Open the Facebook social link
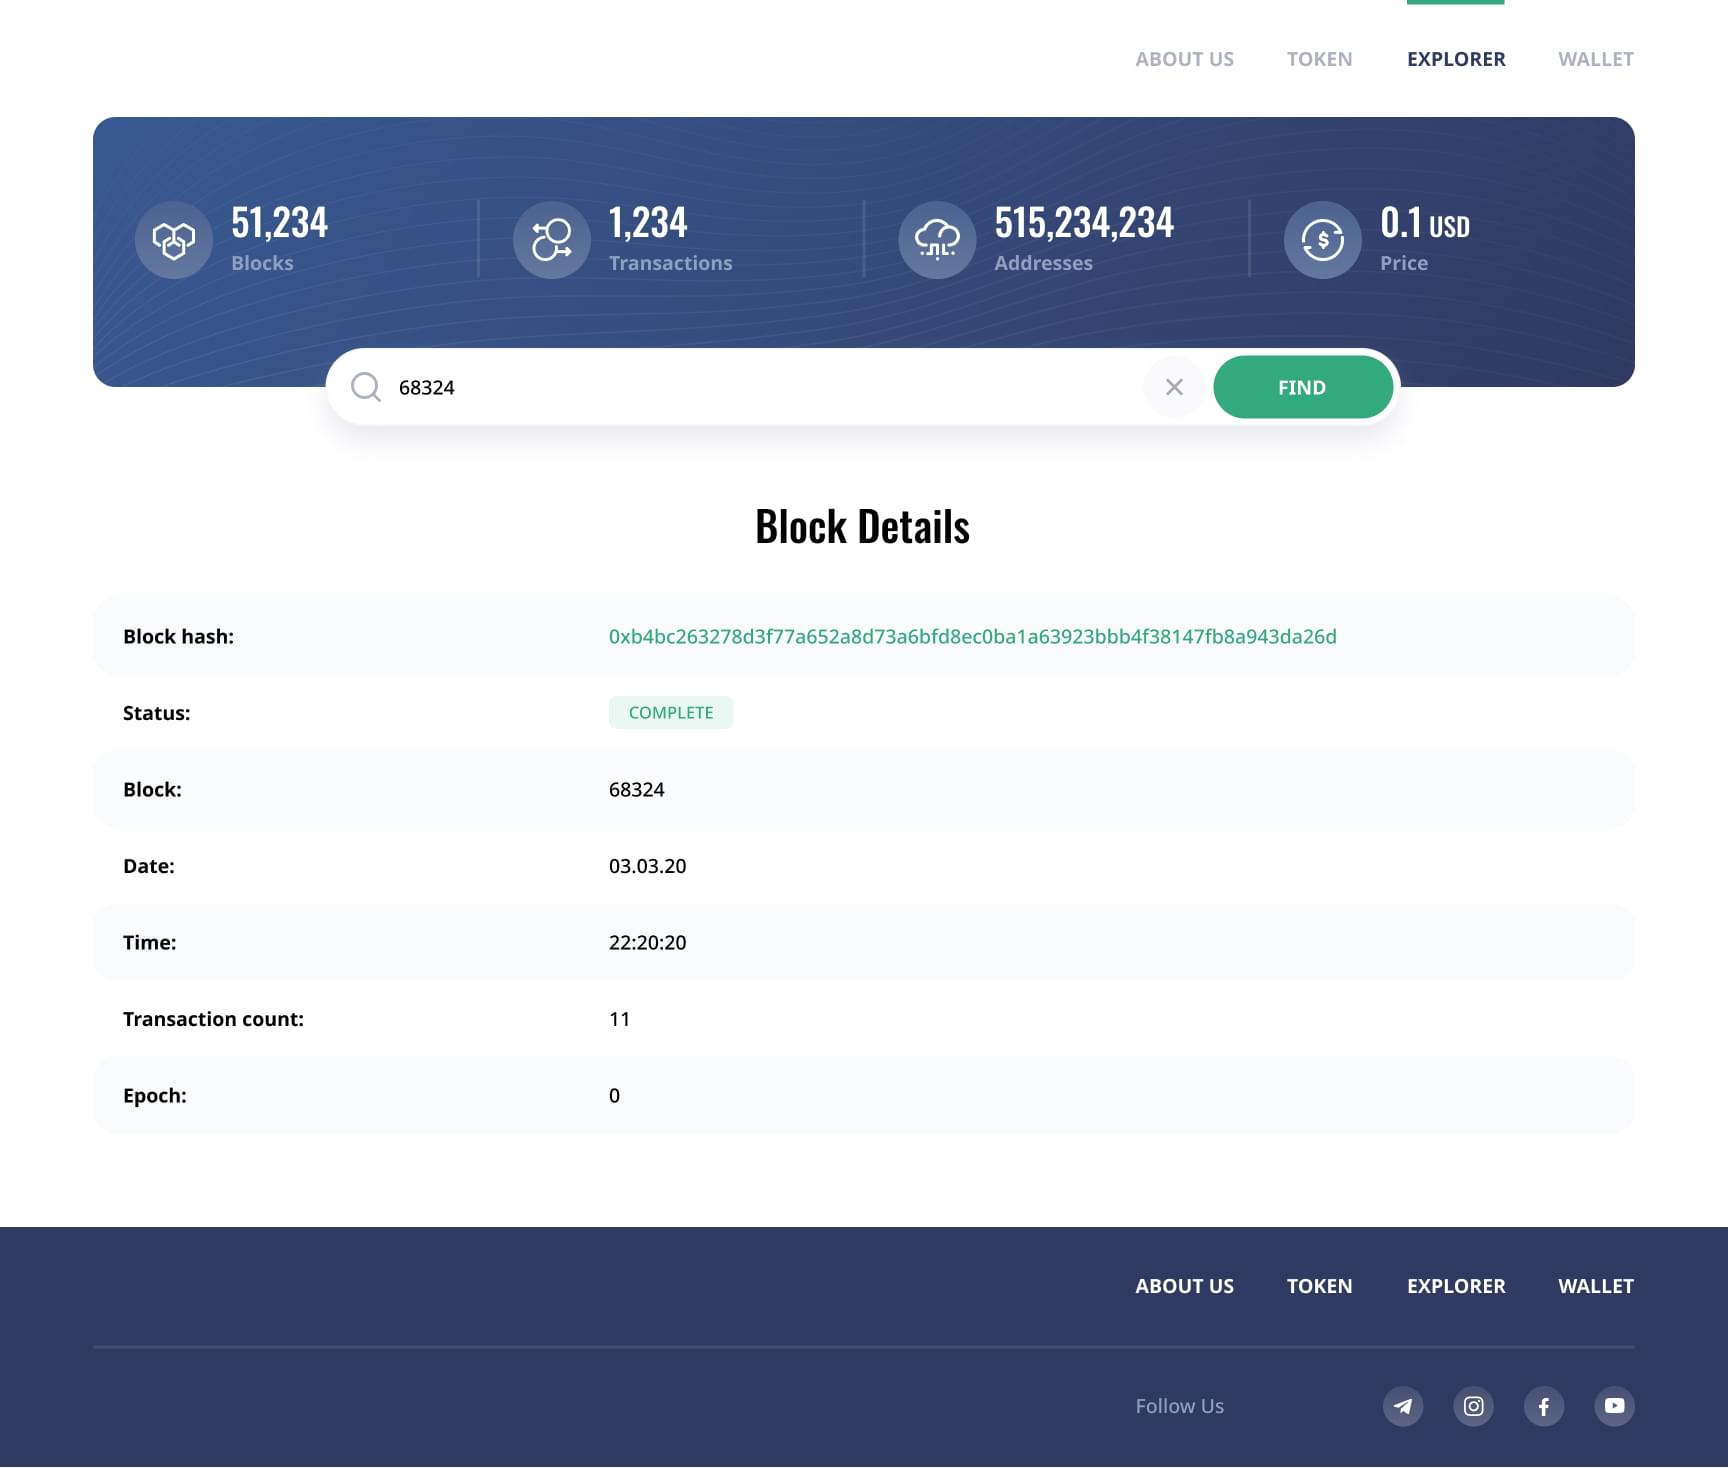Image resolution: width=1728 pixels, height=1468 pixels. coord(1544,1406)
